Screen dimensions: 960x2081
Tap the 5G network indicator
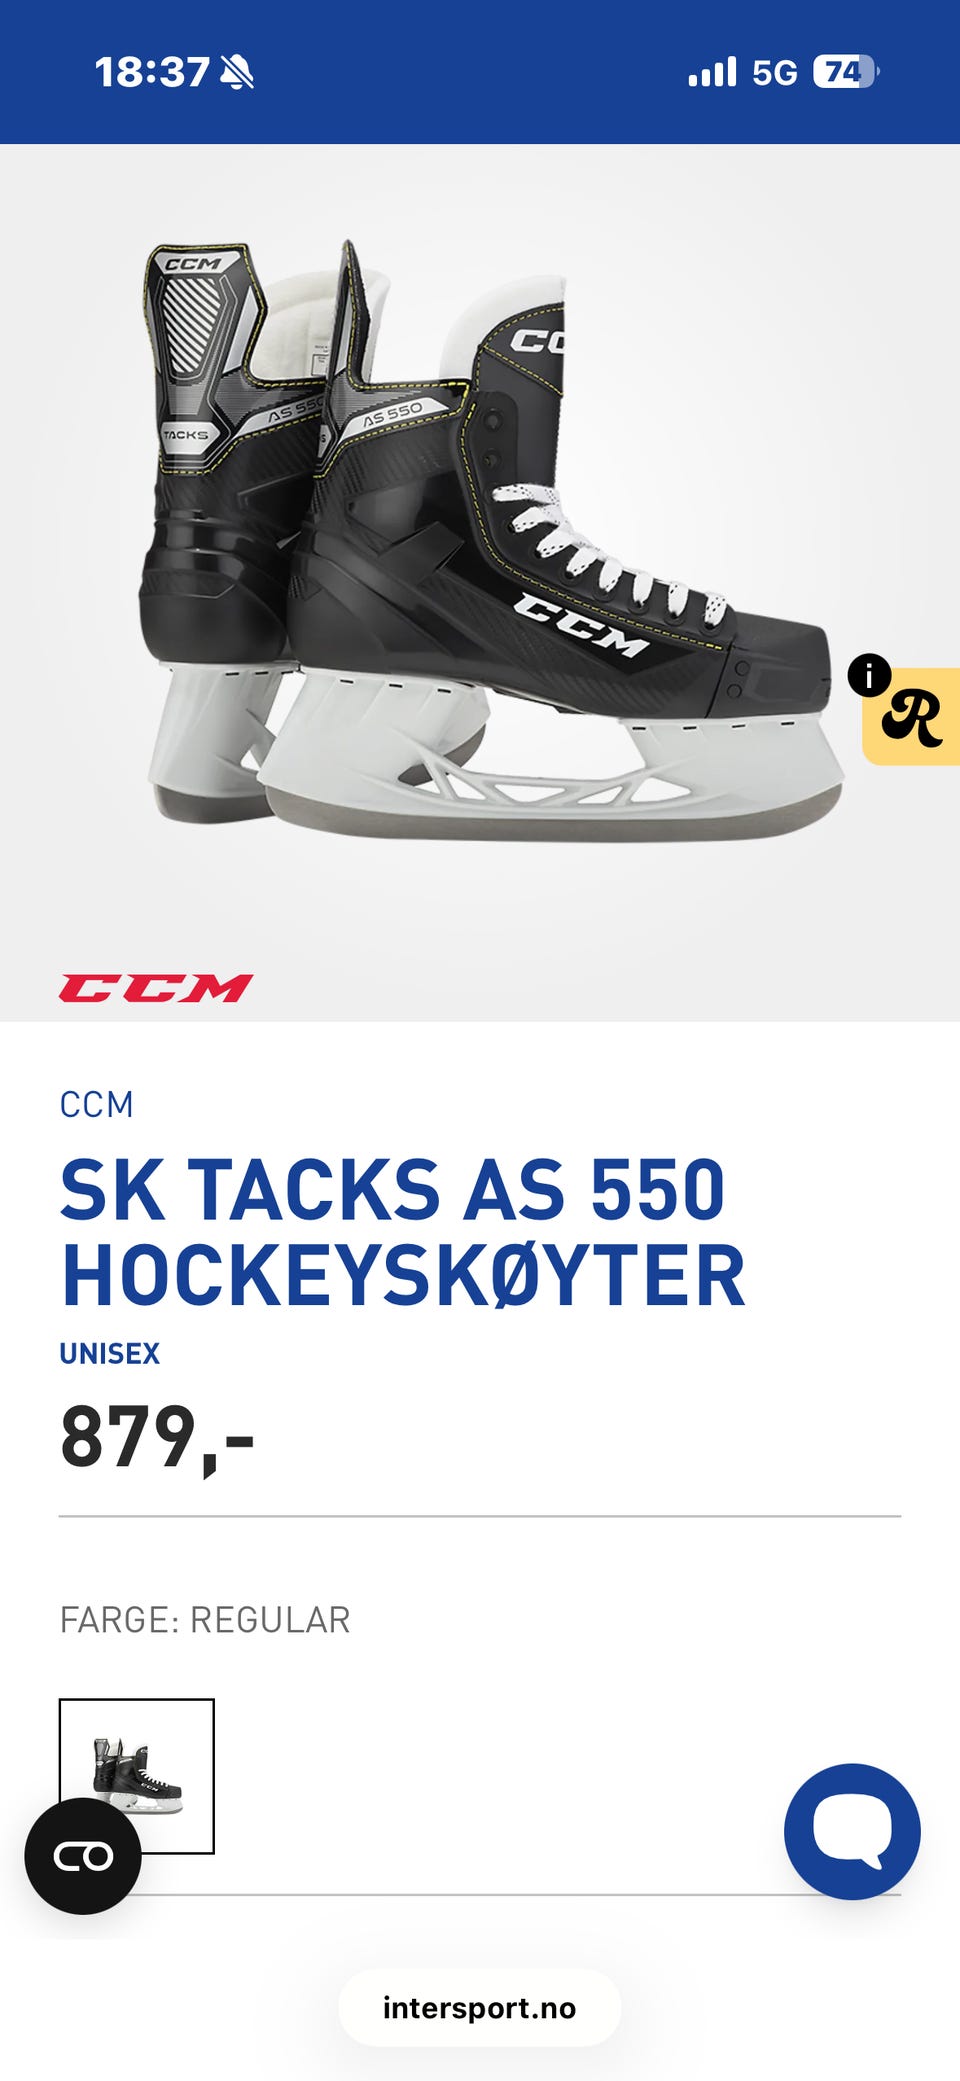775,73
